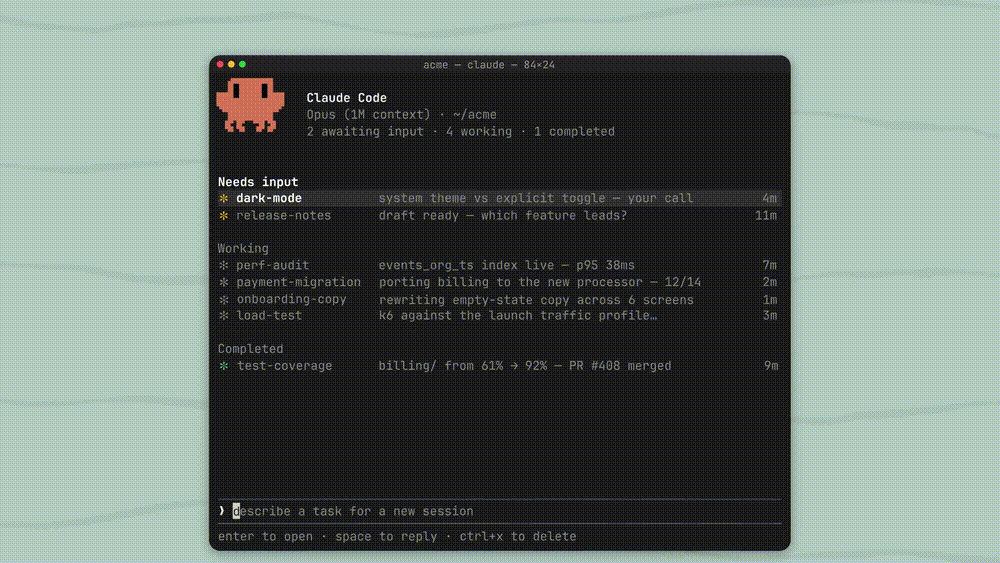The image size is (1000, 563).
Task: Select the onboarding-copy session name
Action: (x=291, y=299)
